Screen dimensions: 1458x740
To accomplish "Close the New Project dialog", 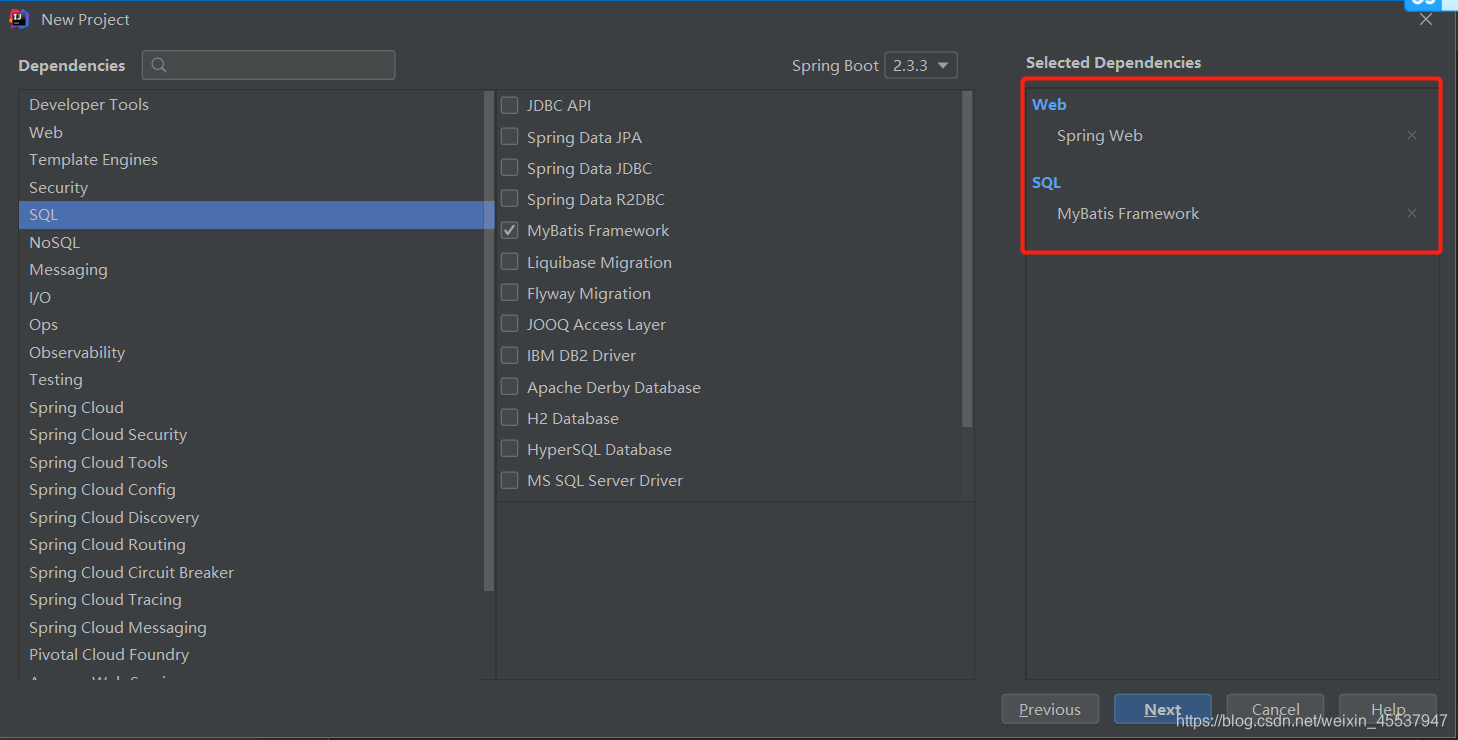I will point(1426,20).
